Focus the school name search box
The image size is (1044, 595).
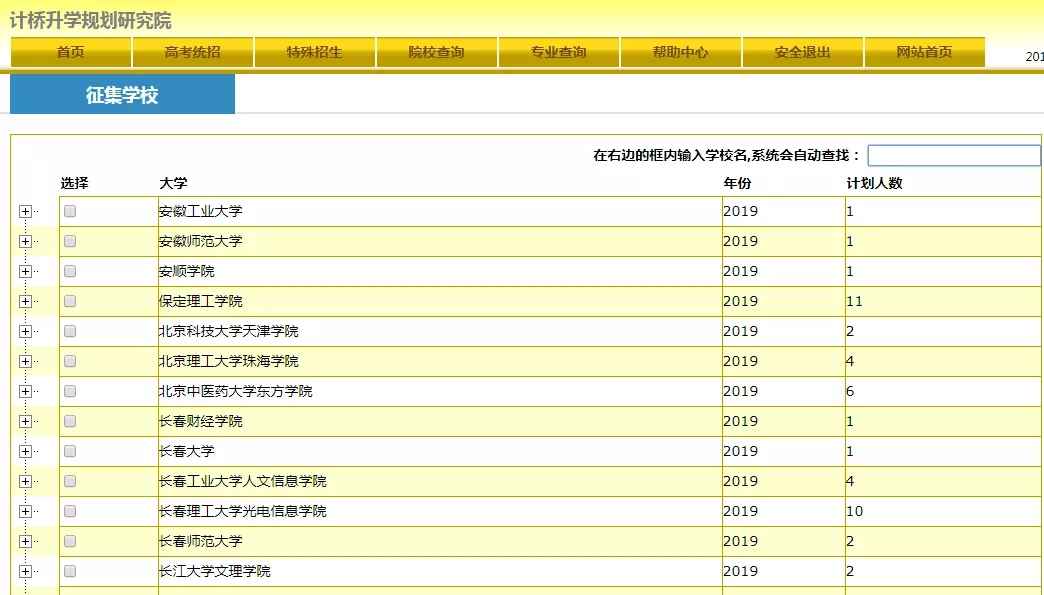[954, 155]
